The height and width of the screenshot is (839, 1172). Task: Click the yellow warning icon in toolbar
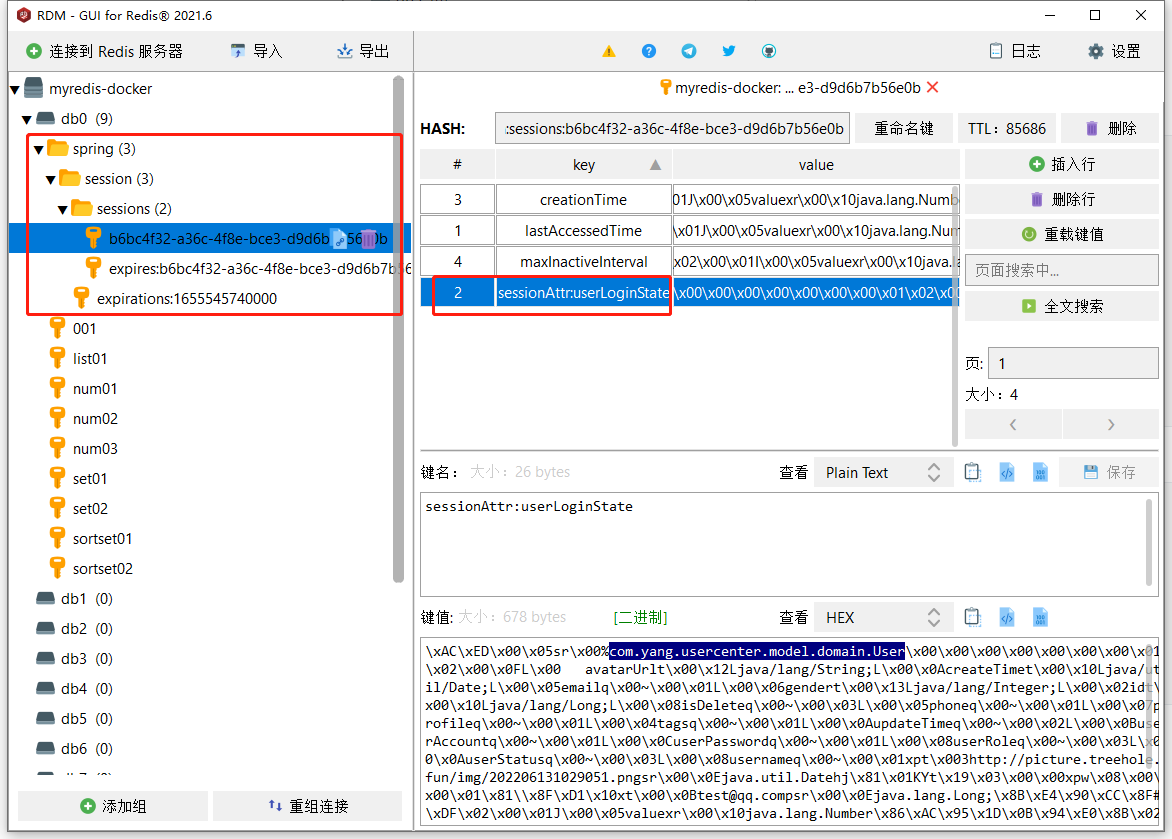(609, 51)
